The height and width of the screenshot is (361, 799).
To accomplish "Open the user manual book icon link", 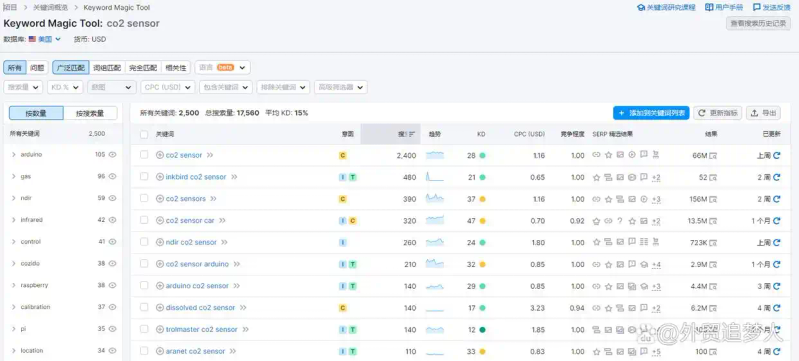I will pyautogui.click(x=724, y=7).
